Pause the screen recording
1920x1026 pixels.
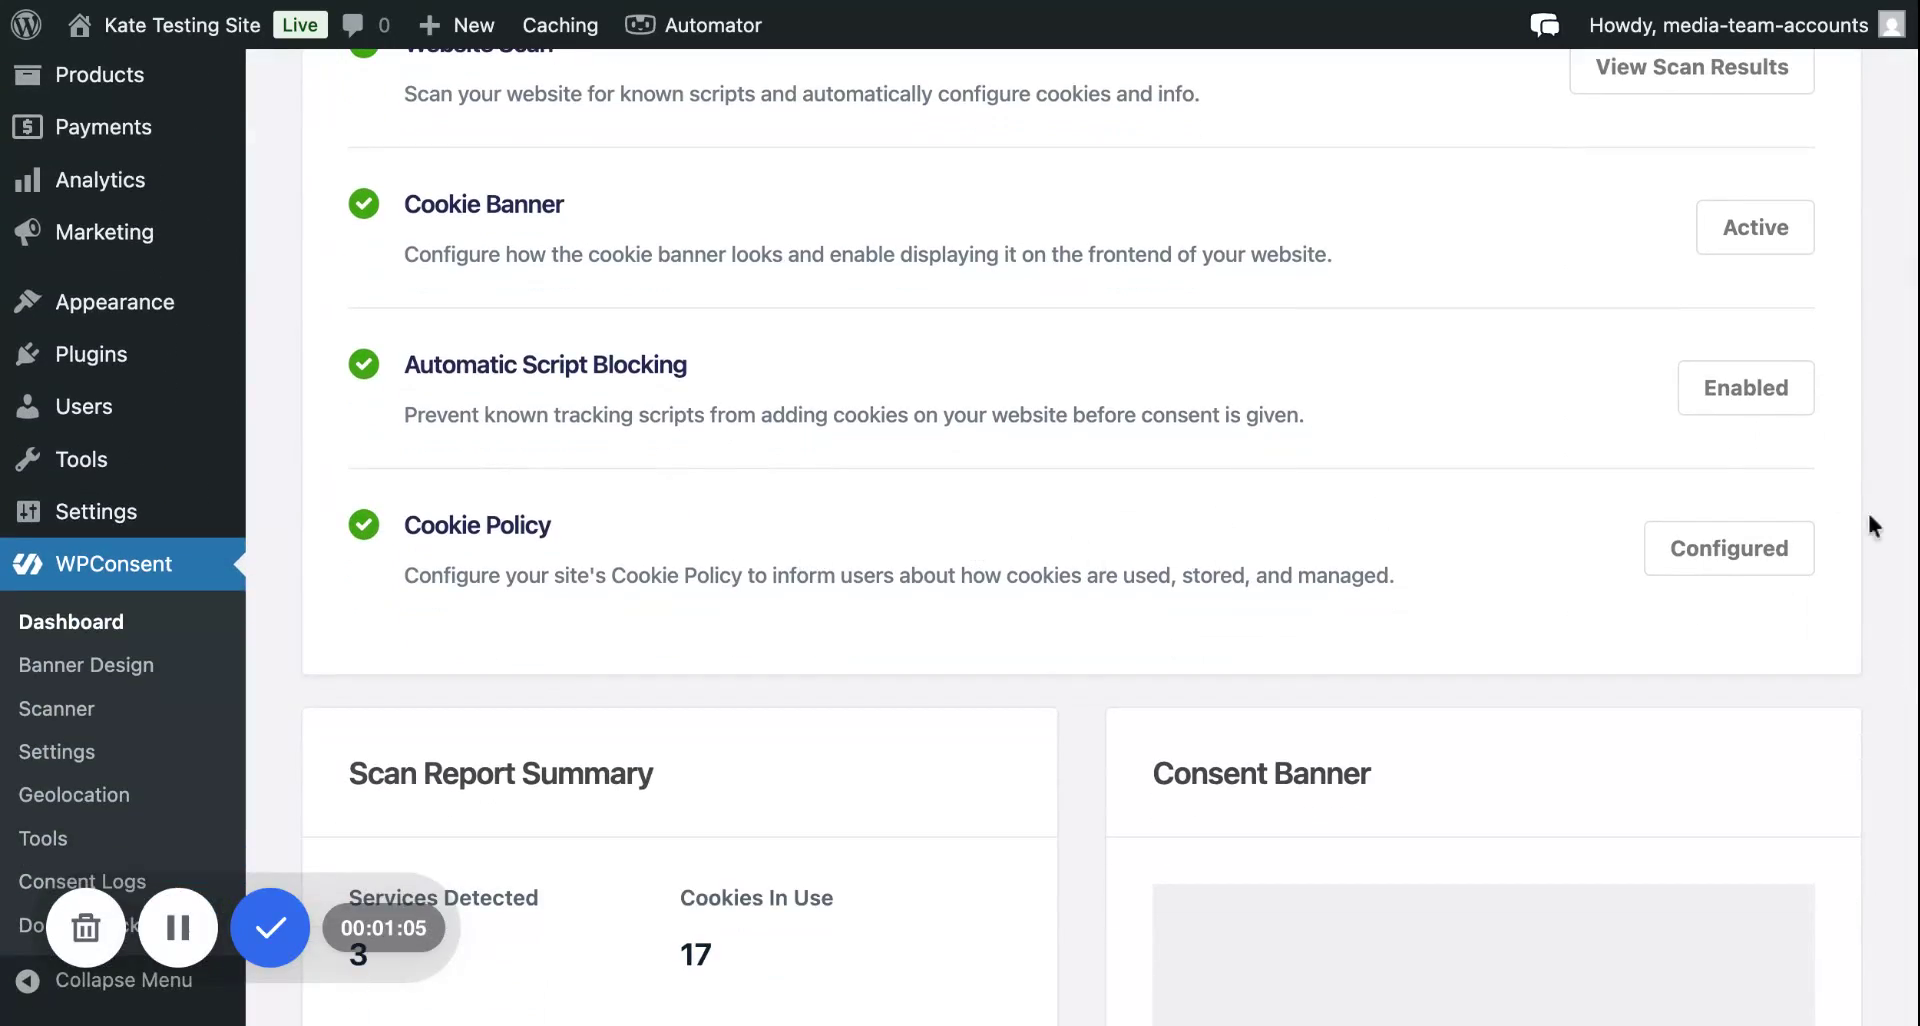pyautogui.click(x=178, y=927)
